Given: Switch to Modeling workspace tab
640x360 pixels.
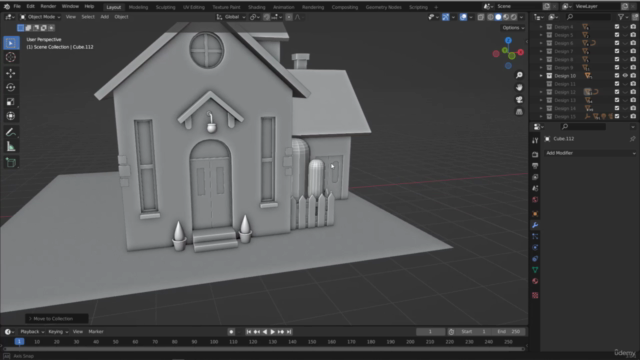Looking at the screenshot, I should (138, 7).
